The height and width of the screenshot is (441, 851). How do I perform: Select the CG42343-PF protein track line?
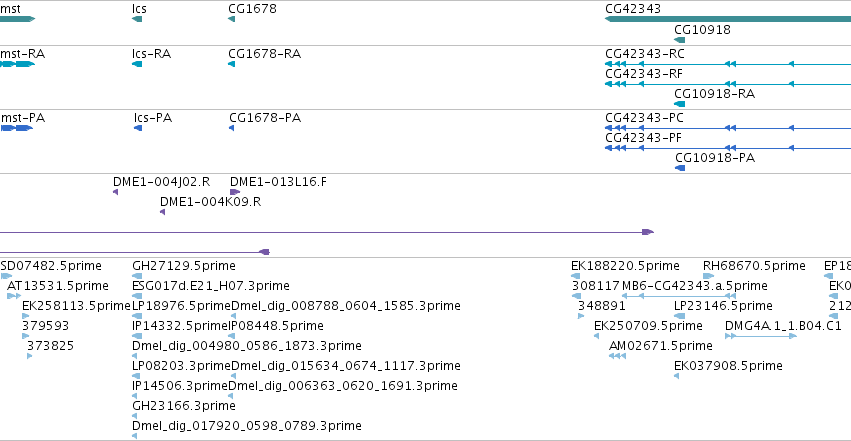pyautogui.click(x=728, y=148)
